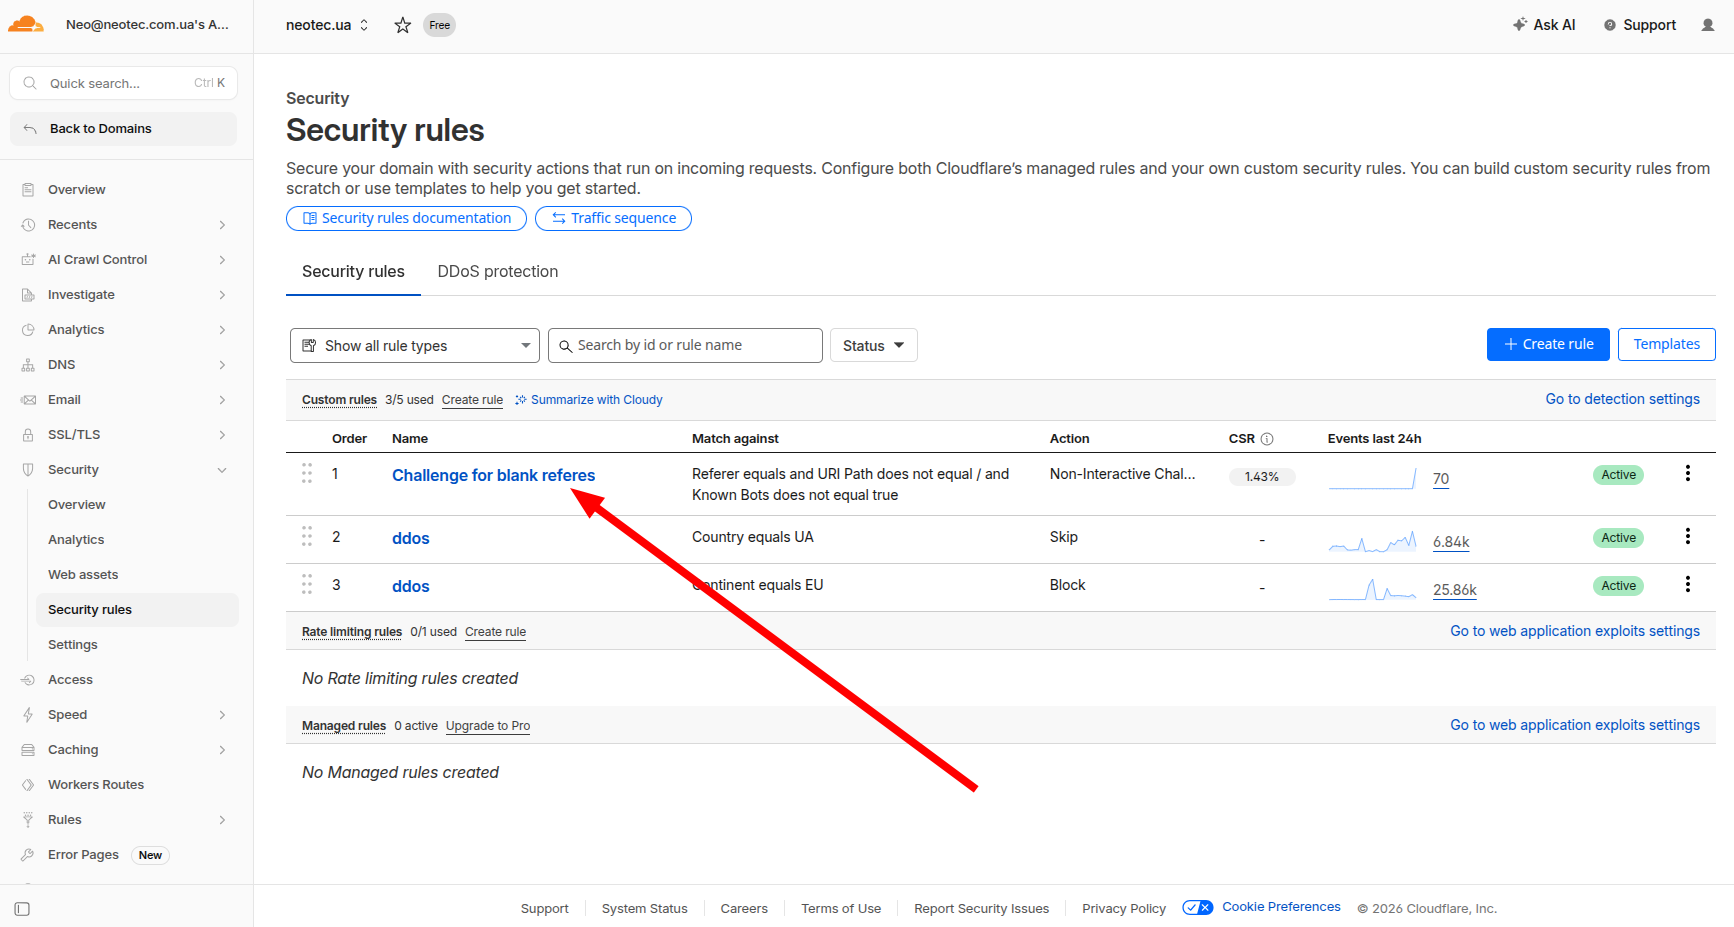
Task: Click Summarize with Cloudy
Action: point(589,400)
